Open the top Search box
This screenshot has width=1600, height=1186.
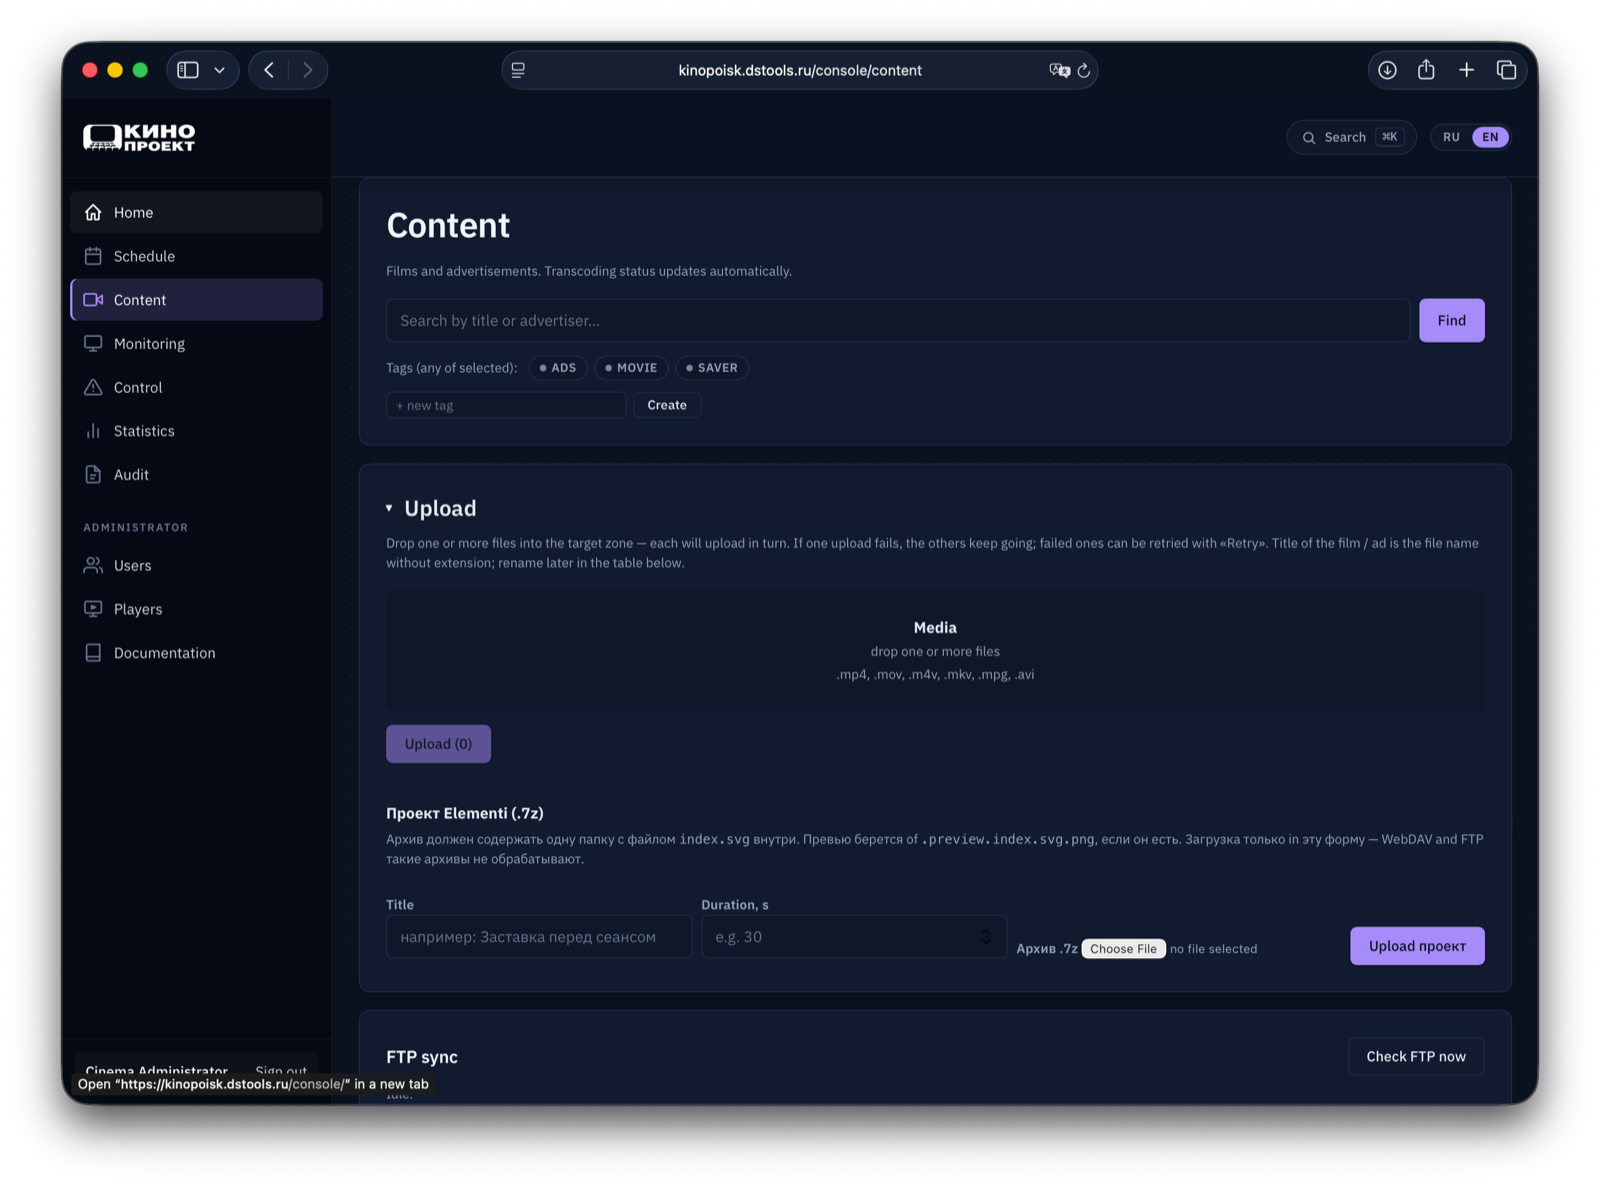[x=1351, y=137]
